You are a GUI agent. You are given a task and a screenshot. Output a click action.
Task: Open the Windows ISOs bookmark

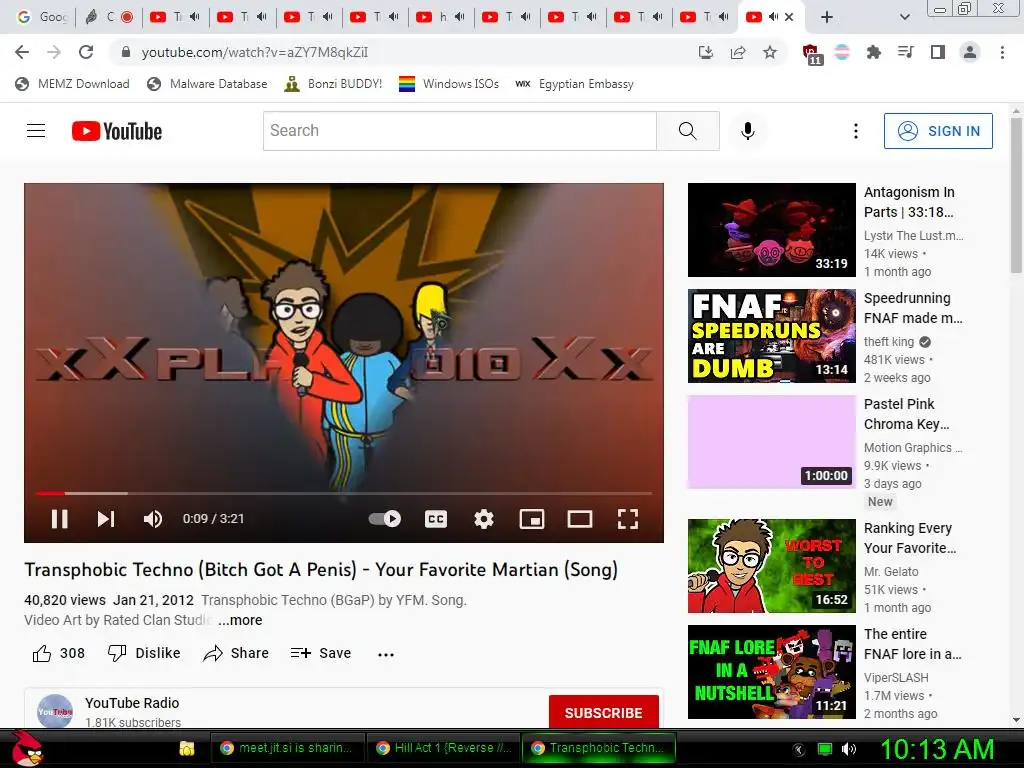[x=449, y=84]
